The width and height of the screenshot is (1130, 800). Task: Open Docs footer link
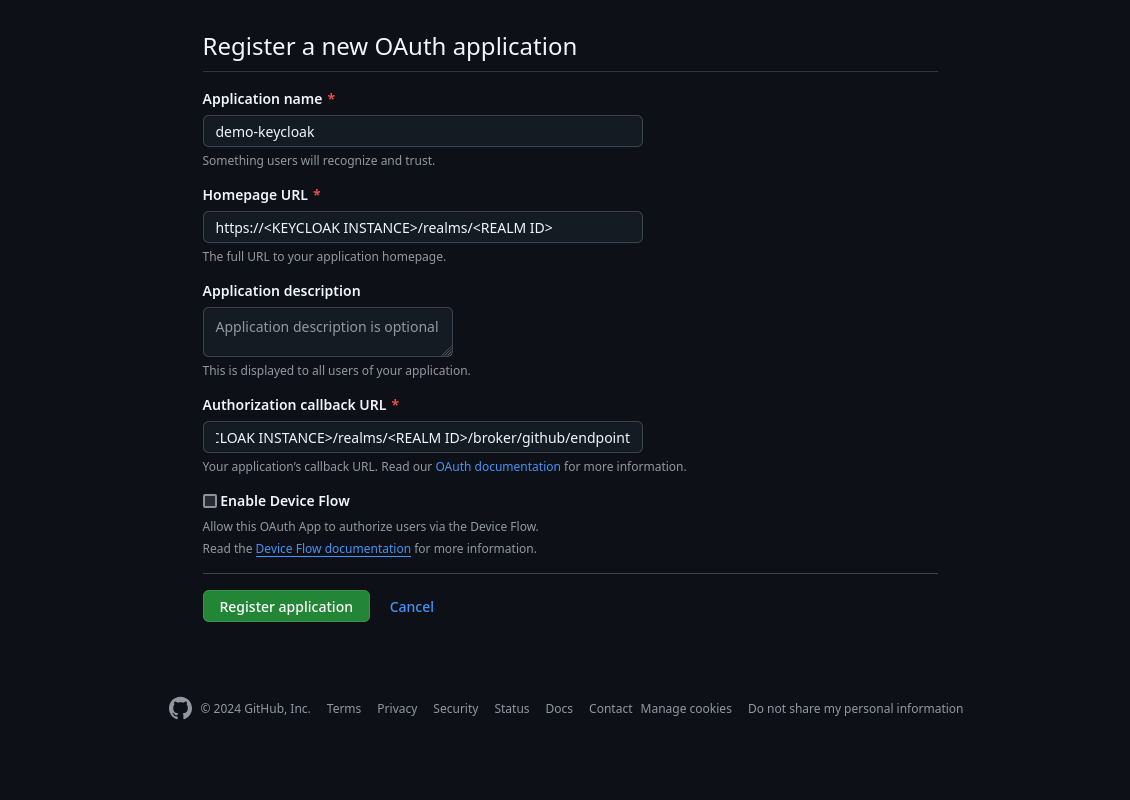559,708
